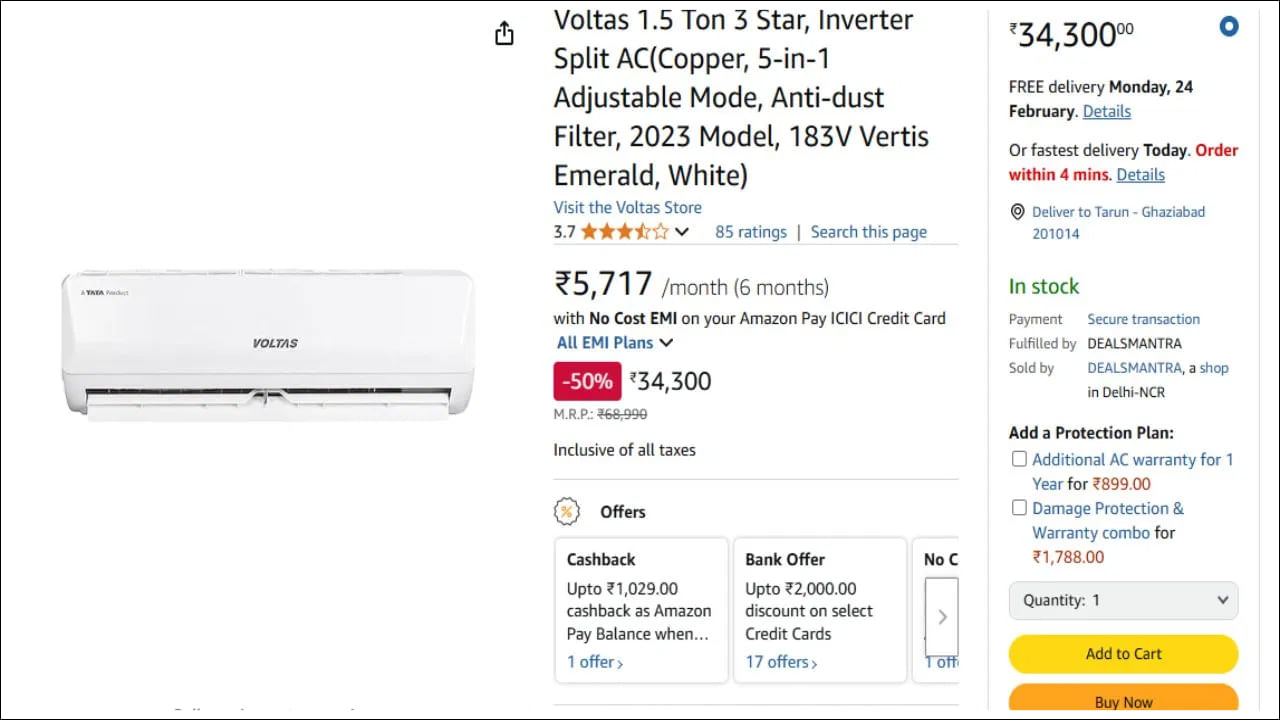Click the orange star rating icons
Image resolution: width=1280 pixels, height=720 pixels.
627,231
